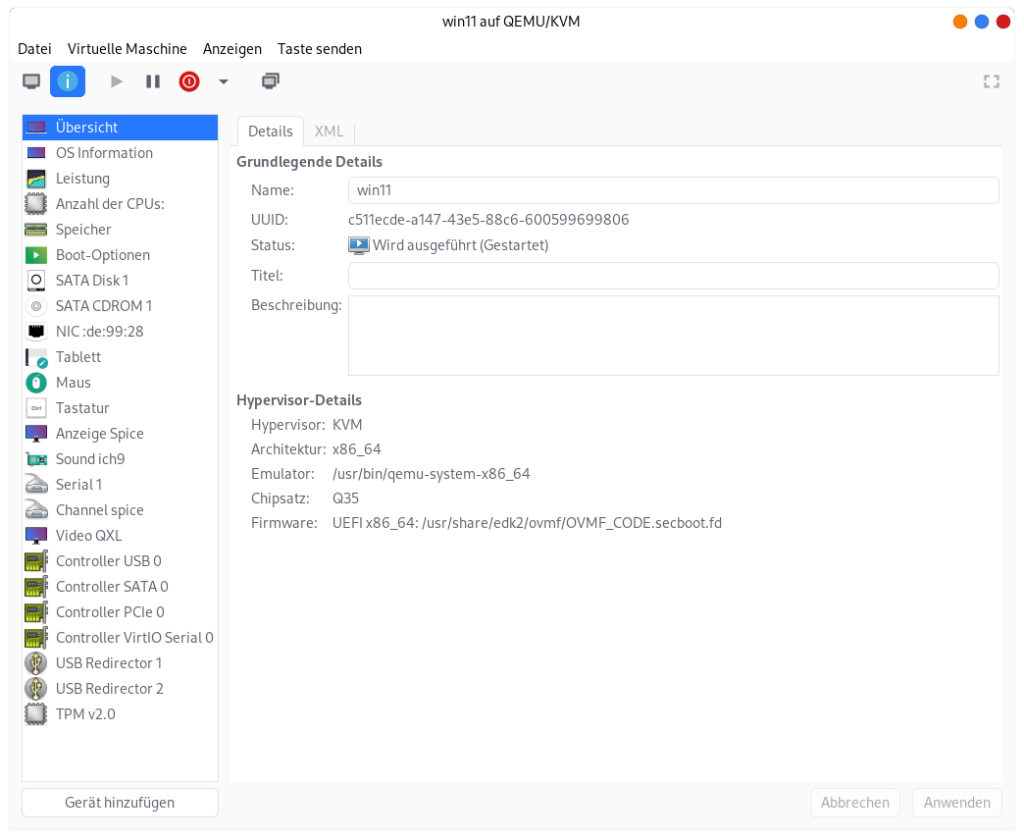Click the orange window minimize button
1024x839 pixels.
(x=960, y=22)
